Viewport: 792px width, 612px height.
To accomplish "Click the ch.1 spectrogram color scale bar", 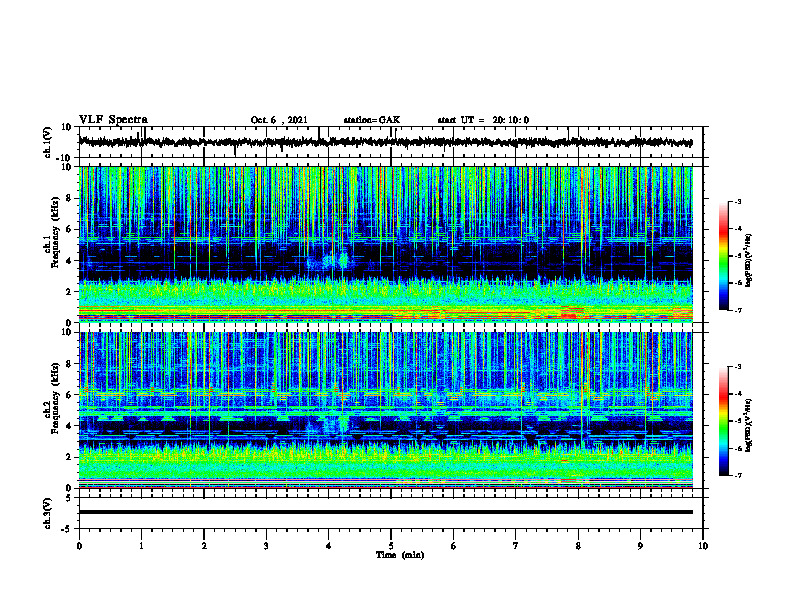I will click(x=723, y=256).
